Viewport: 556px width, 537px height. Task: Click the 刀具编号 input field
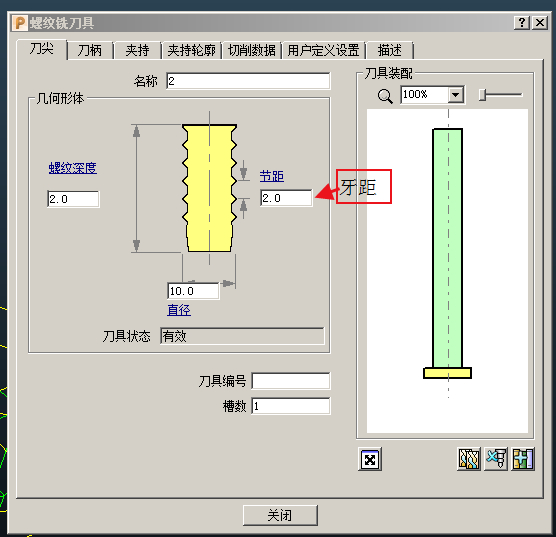coord(291,381)
